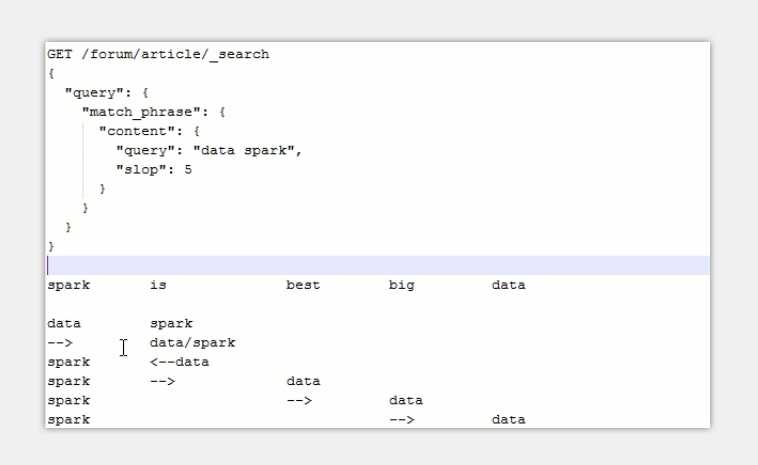Click the word "big" in token row
Screen dimensions: 758x465
click(402, 285)
